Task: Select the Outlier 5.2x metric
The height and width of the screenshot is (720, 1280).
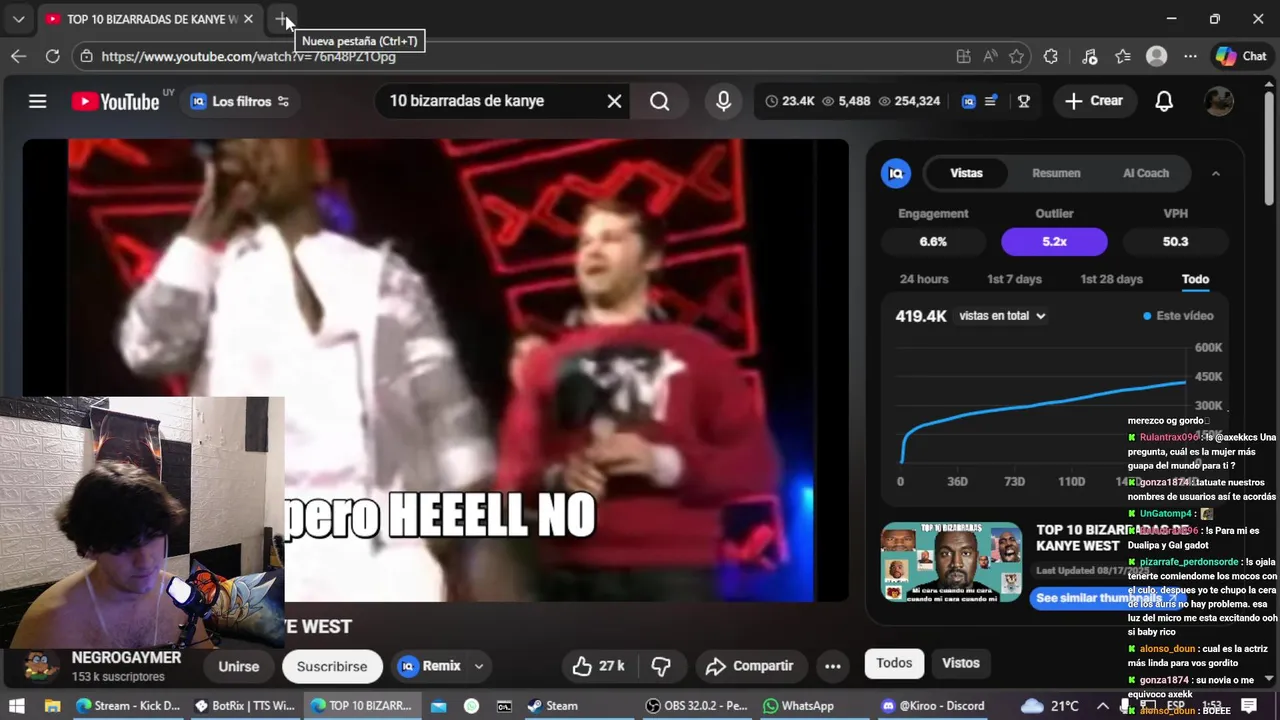Action: [1054, 241]
